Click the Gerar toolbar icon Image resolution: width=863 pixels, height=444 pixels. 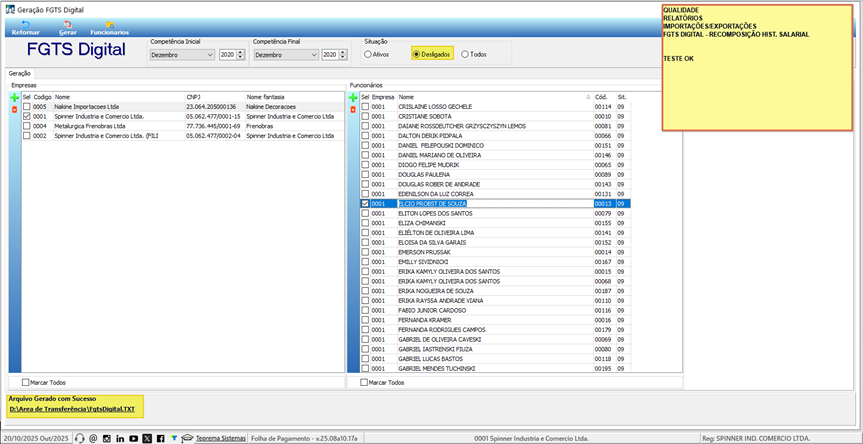tap(68, 28)
